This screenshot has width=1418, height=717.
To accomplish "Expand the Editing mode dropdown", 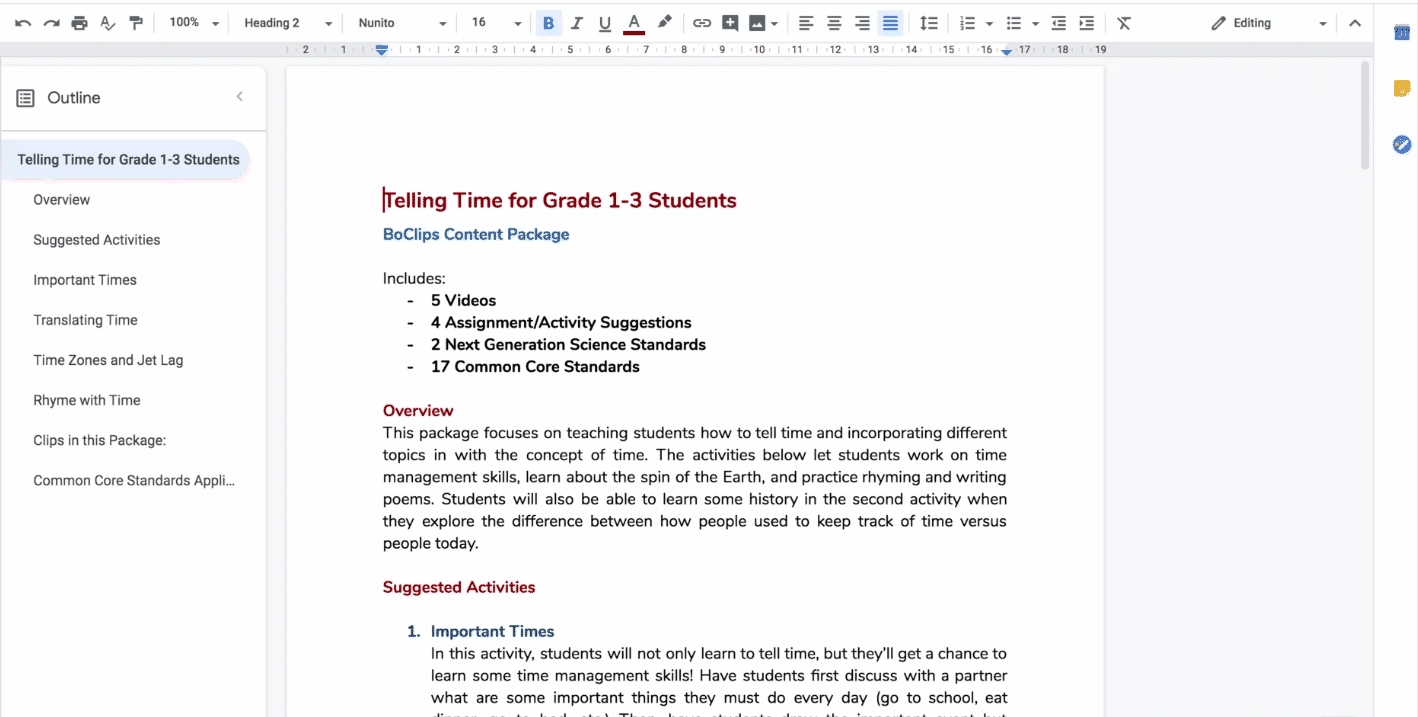I will pyautogui.click(x=1268, y=23).
